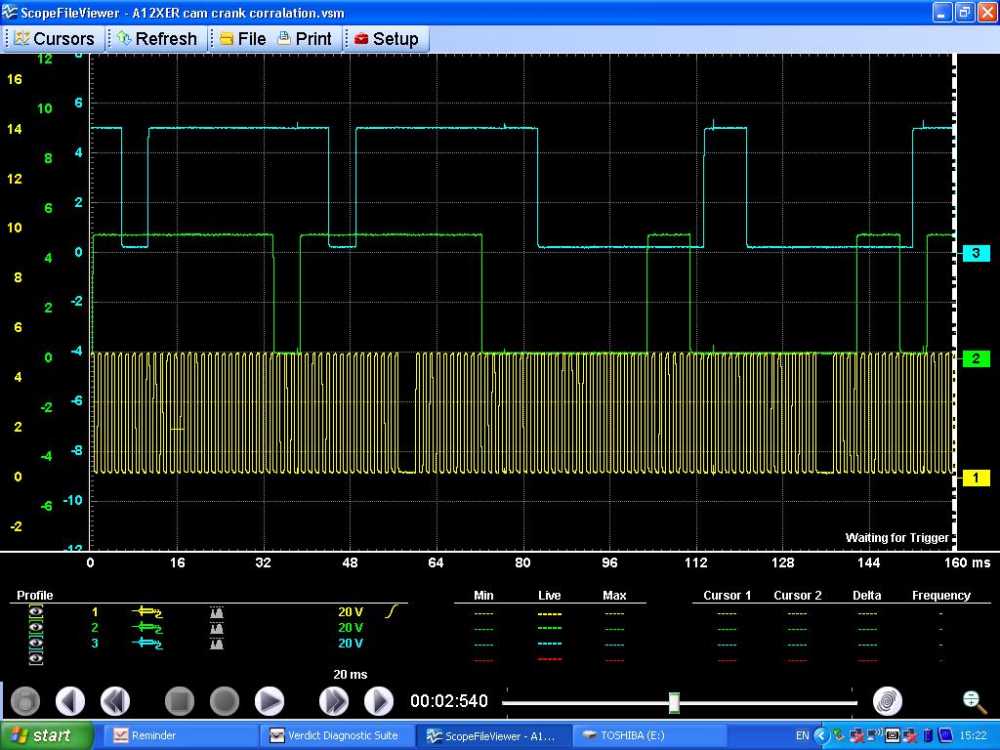1000x750 pixels.
Task: Click the zoom magnifier icon
Action: click(x=969, y=701)
